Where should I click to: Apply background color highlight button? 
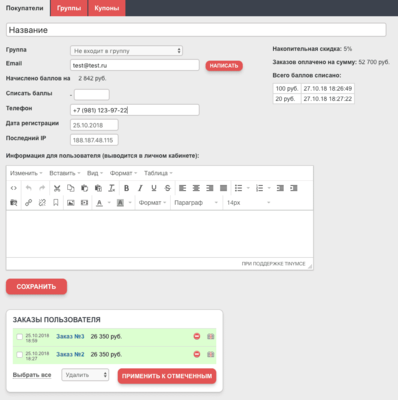[x=120, y=203]
